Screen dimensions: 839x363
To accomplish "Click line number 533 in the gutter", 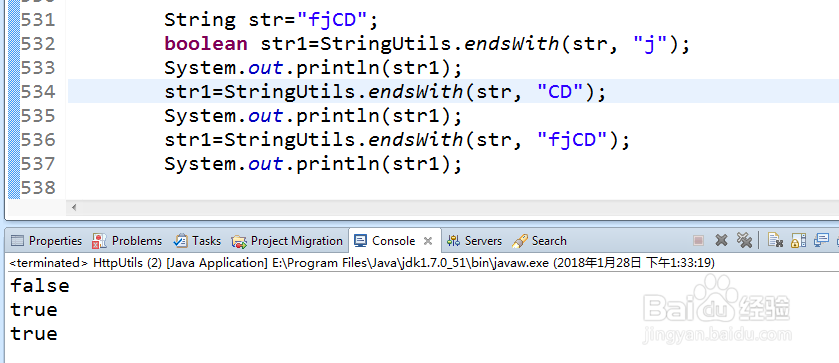I will [x=37, y=68].
